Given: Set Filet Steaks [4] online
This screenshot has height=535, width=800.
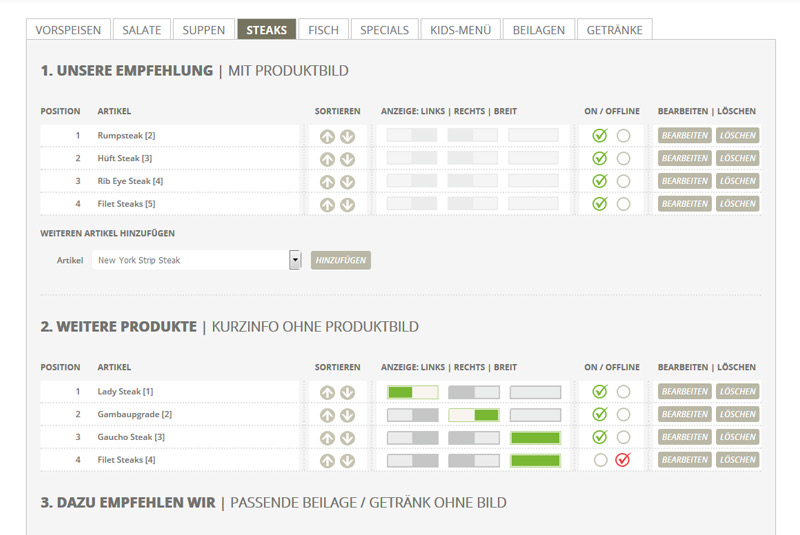Looking at the screenshot, I should [601, 460].
